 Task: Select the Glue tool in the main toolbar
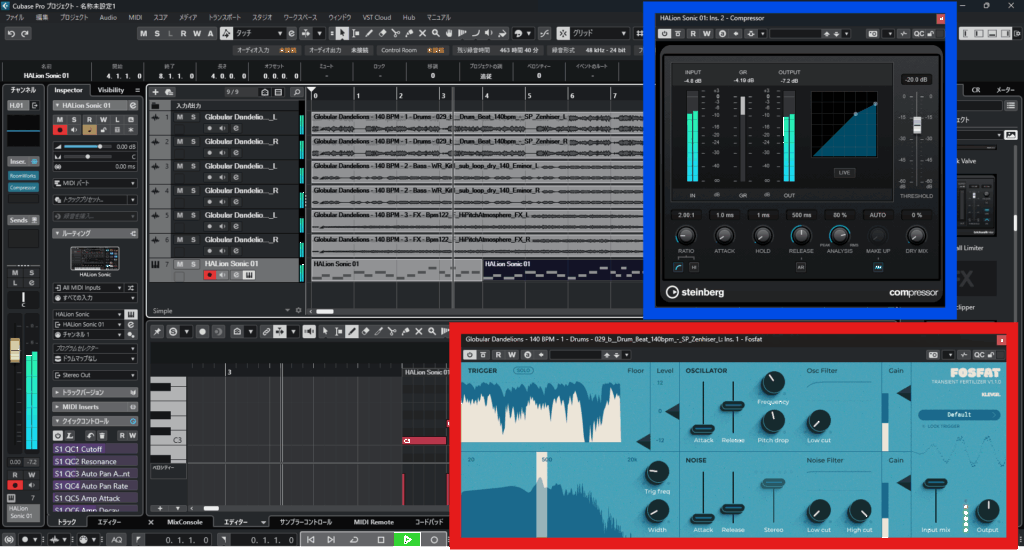(409, 33)
